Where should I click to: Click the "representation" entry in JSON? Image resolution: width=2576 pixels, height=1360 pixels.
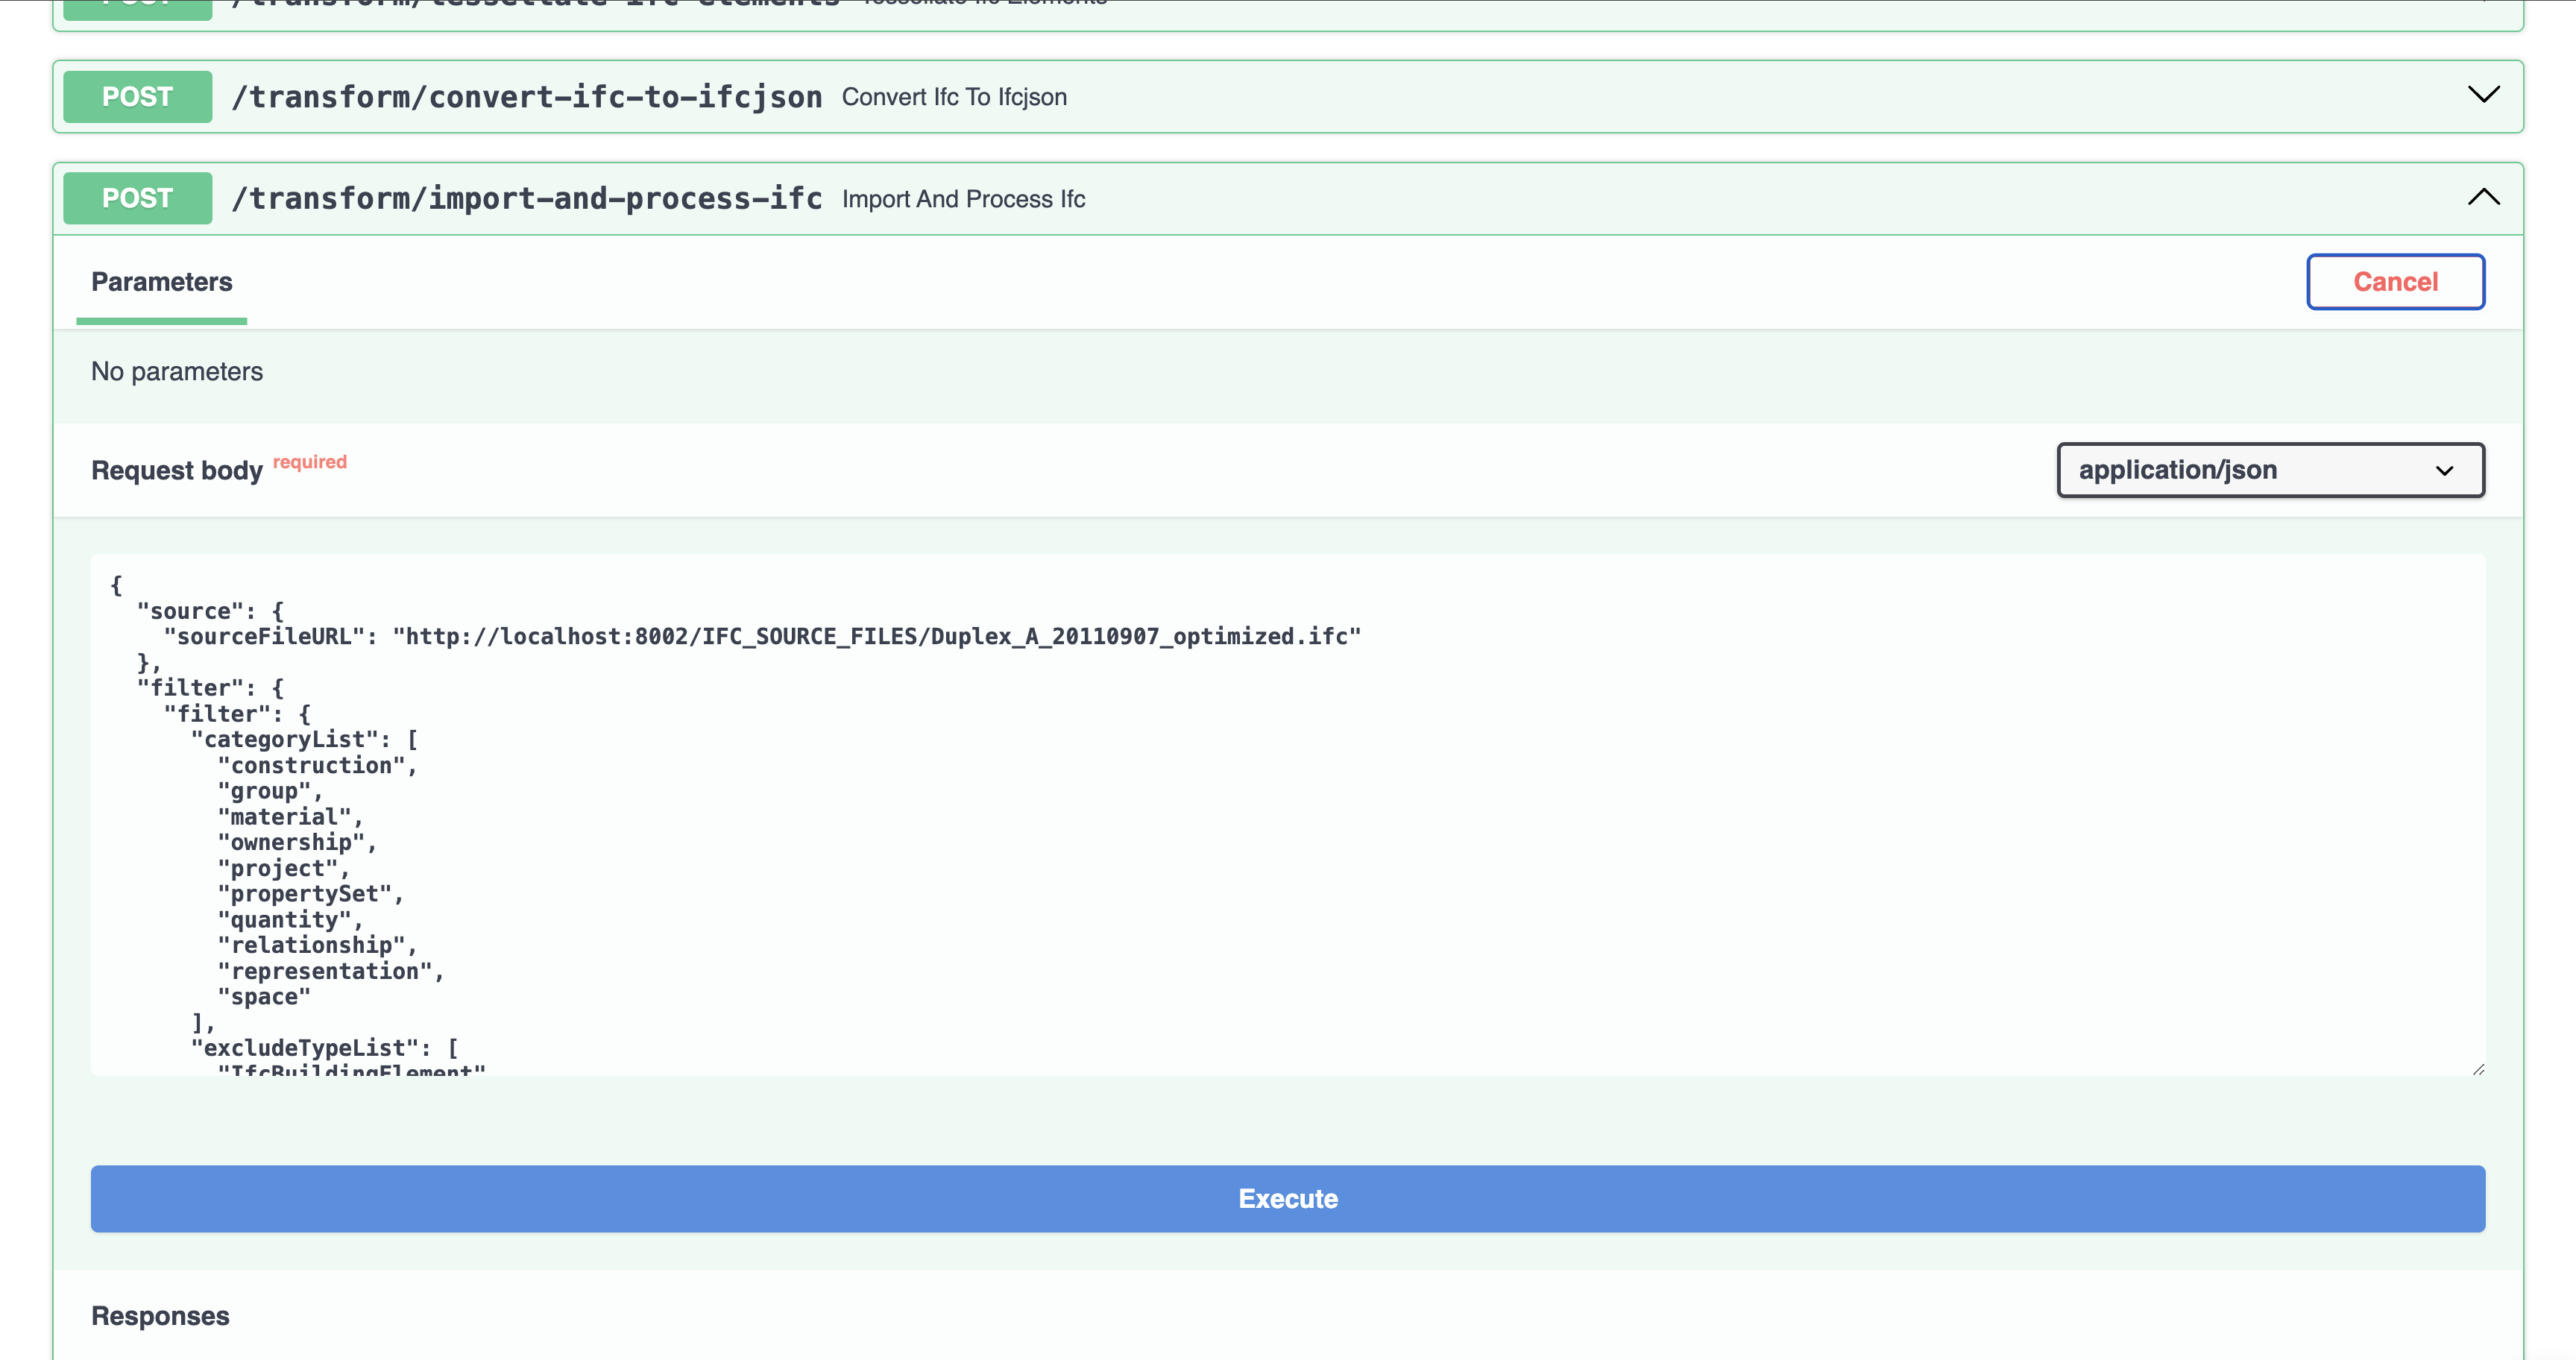[x=330, y=971]
